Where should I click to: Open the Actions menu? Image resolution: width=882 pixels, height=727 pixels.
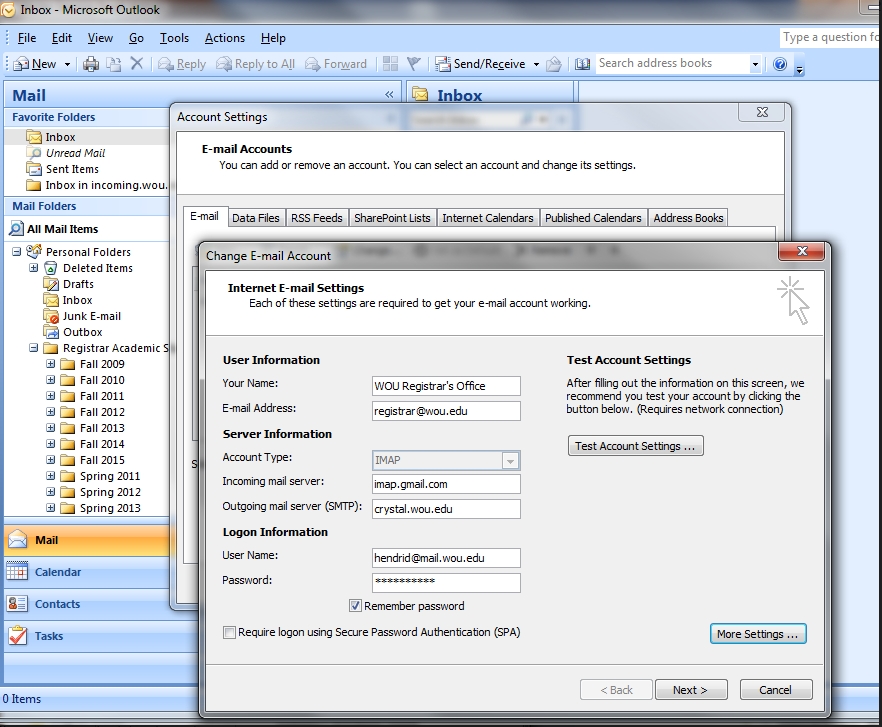pos(225,38)
